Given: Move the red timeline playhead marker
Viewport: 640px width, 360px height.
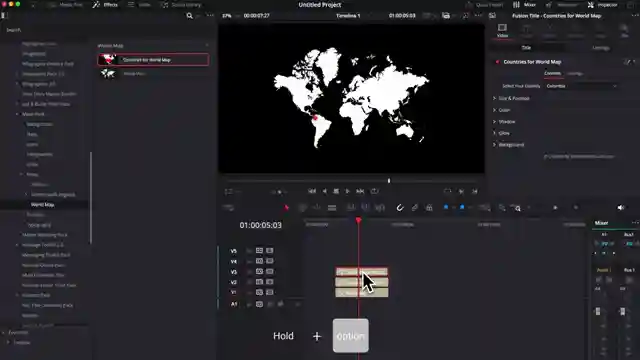Looking at the screenshot, I should tap(358, 220).
